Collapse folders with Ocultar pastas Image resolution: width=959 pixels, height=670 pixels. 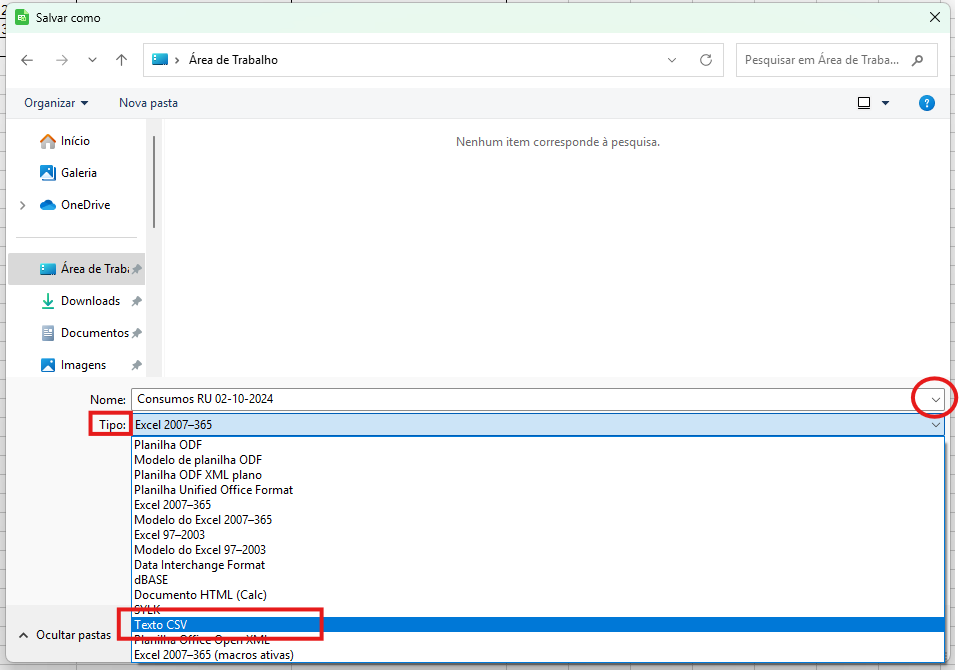pyautogui.click(x=65, y=635)
